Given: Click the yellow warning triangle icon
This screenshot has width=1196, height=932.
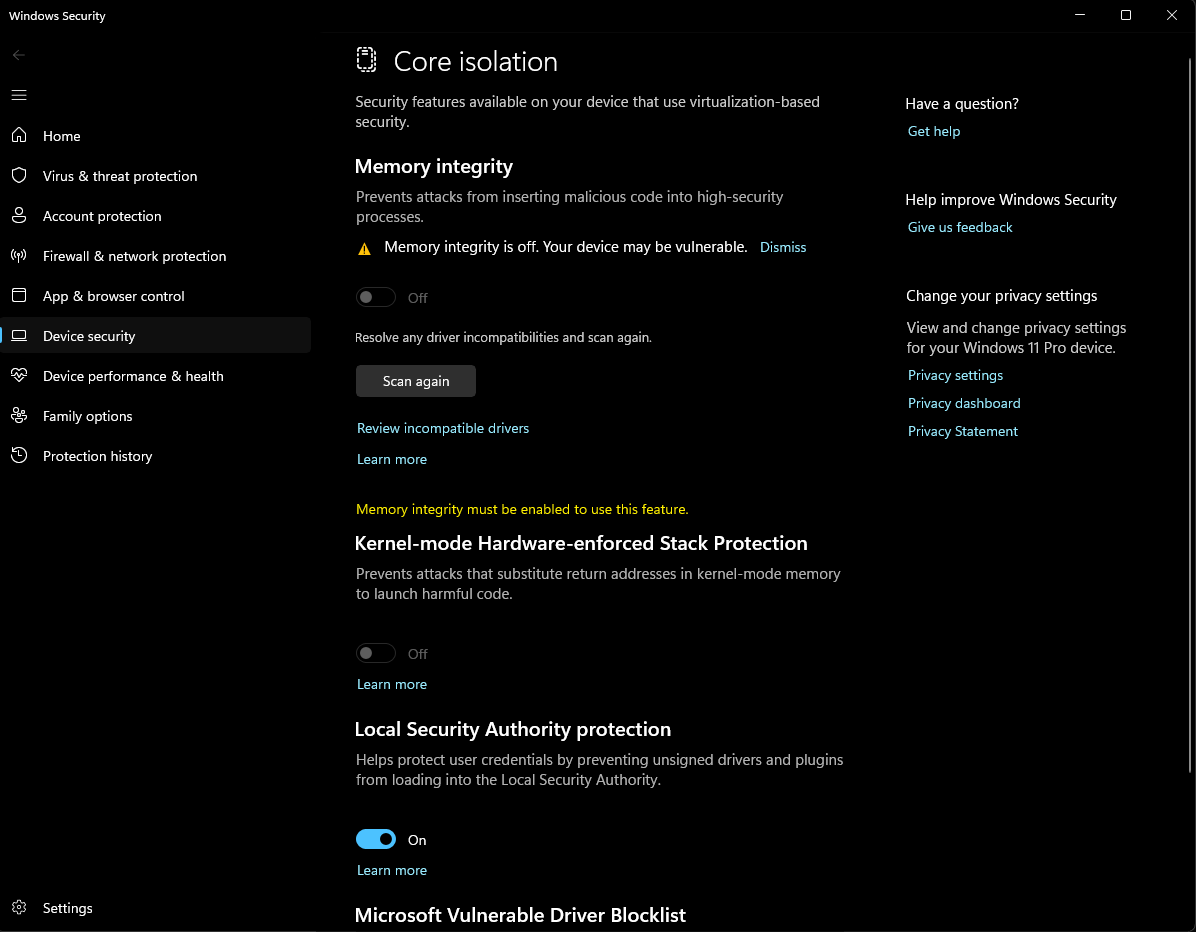Looking at the screenshot, I should click(365, 249).
